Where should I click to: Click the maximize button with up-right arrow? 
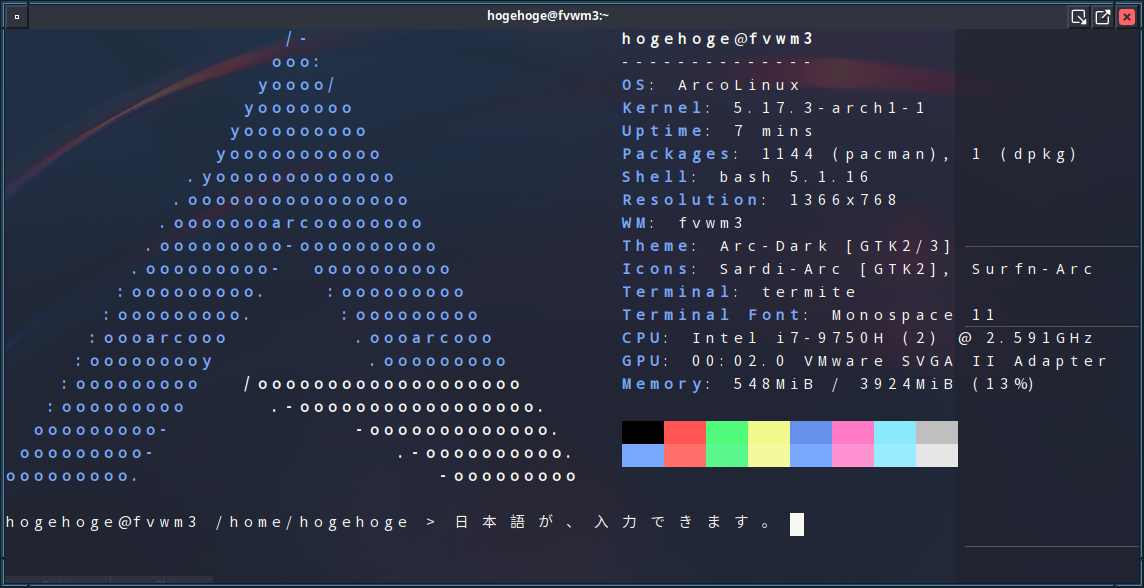click(1102, 17)
